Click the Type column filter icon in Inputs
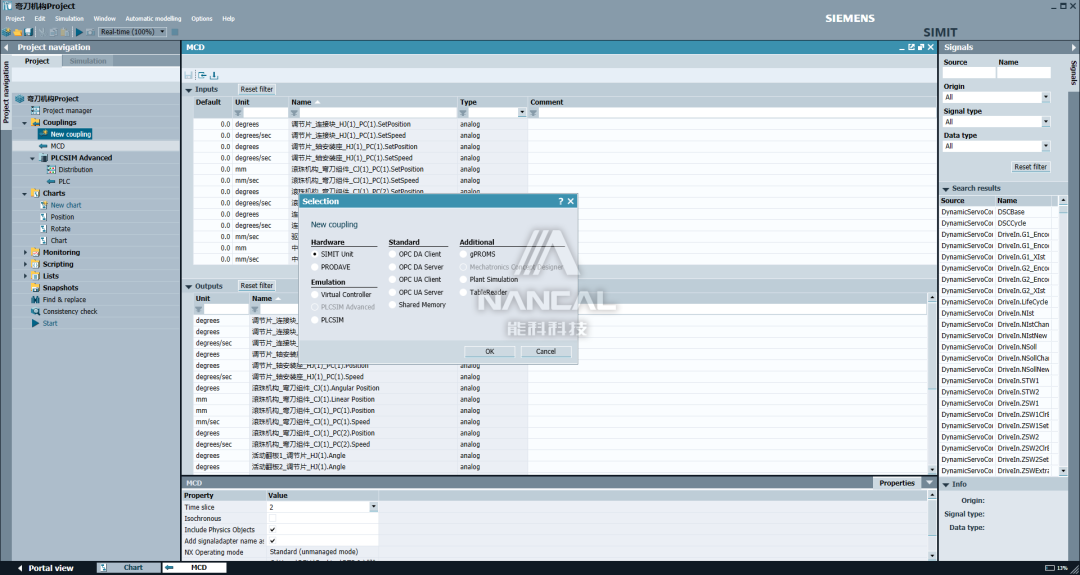The height and width of the screenshot is (575, 1080). point(464,113)
